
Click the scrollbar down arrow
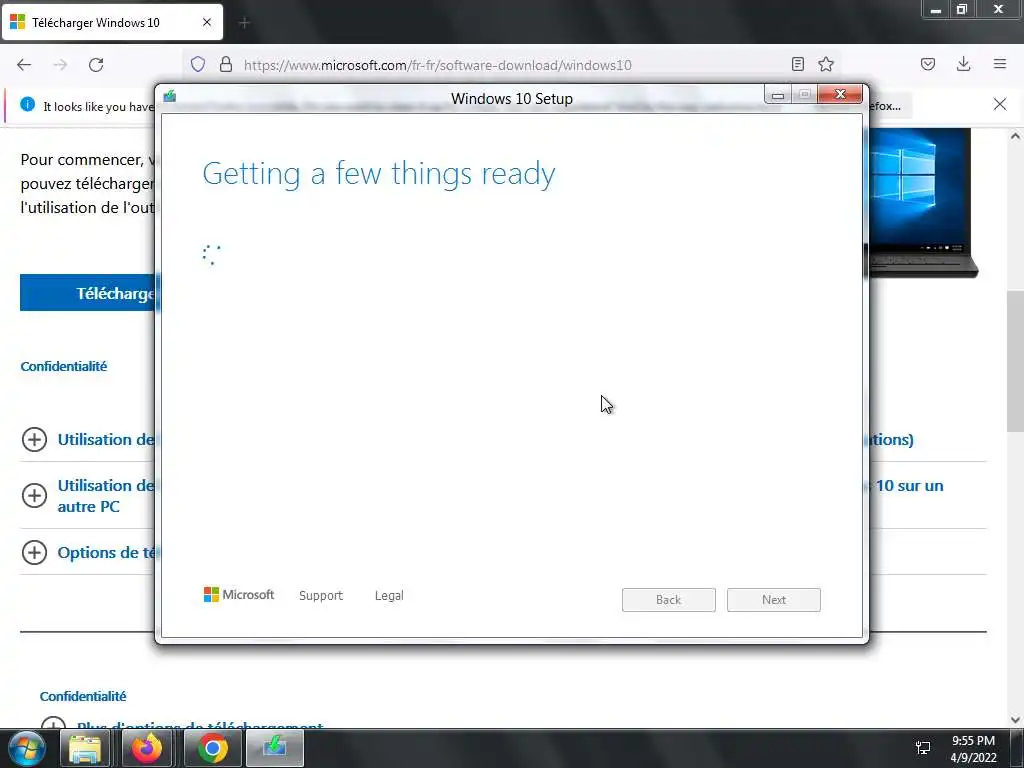1014,720
